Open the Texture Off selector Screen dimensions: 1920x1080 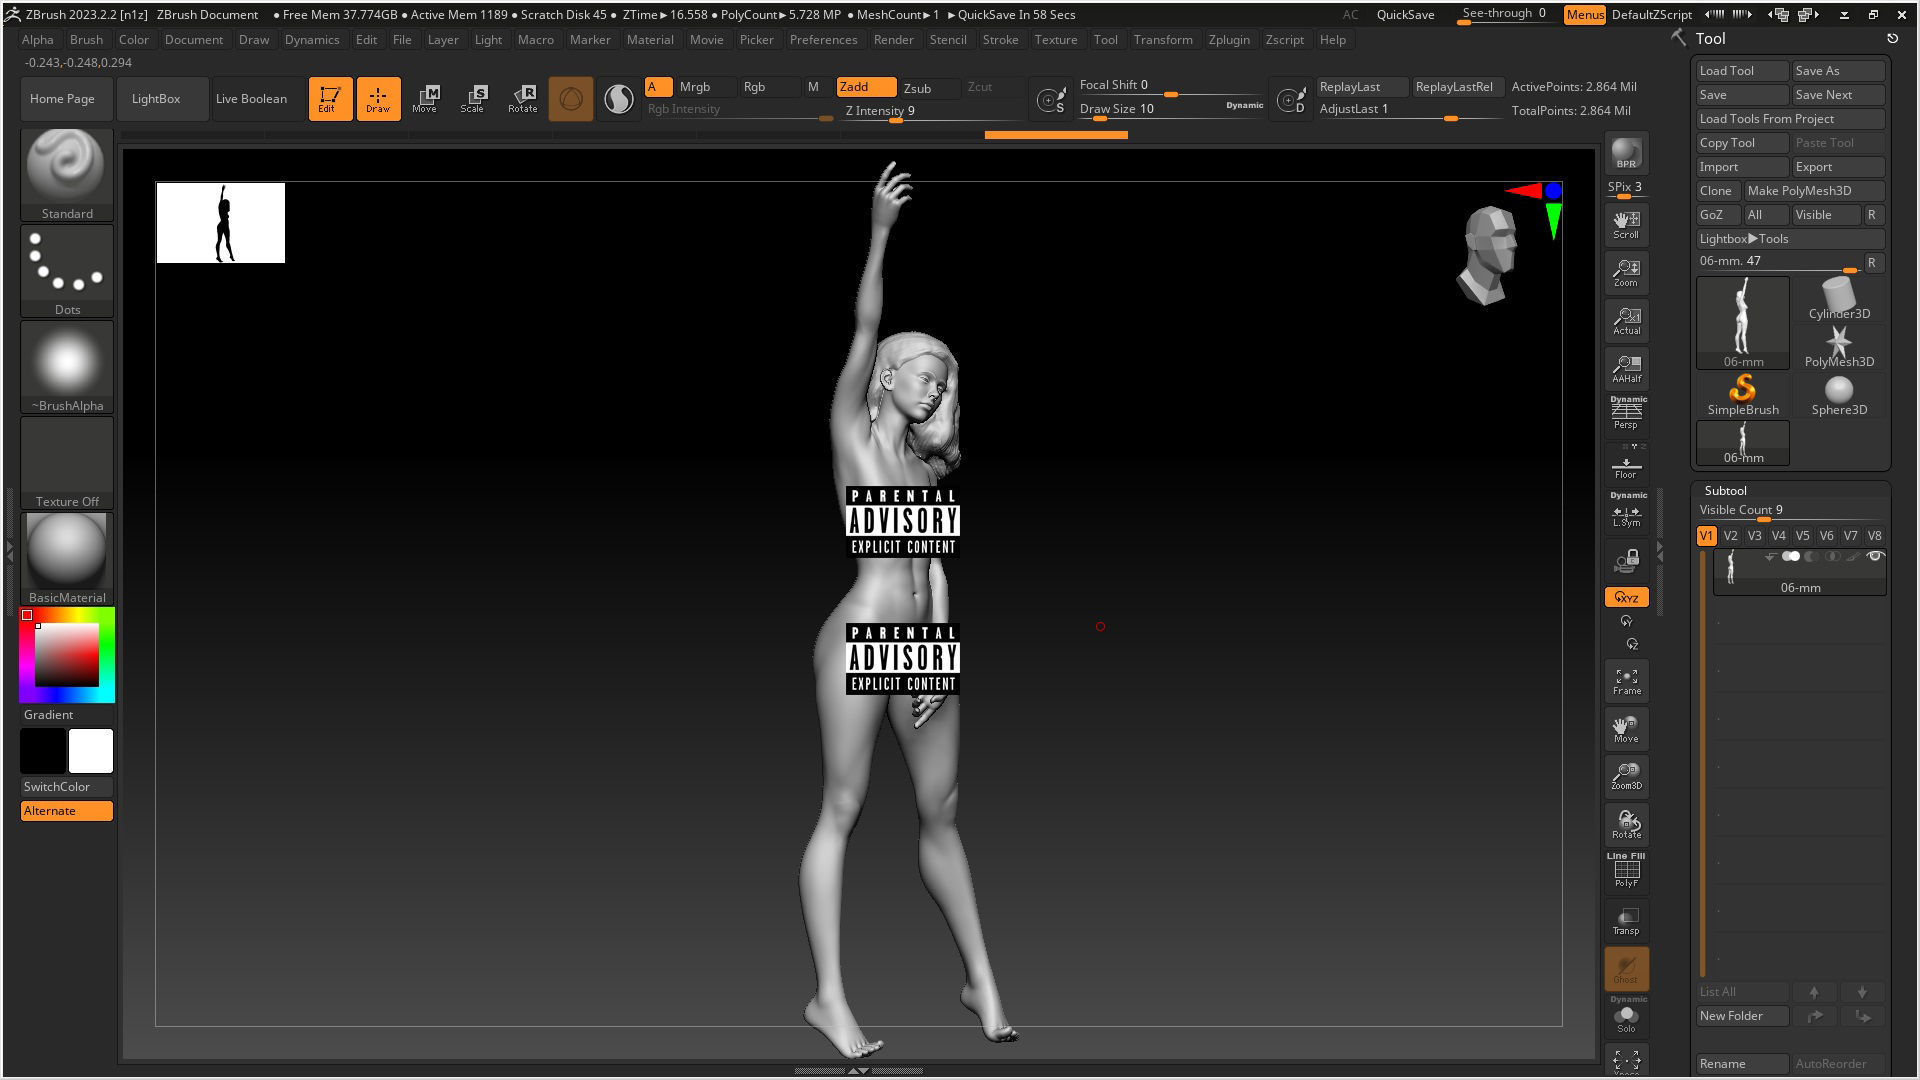(x=67, y=463)
